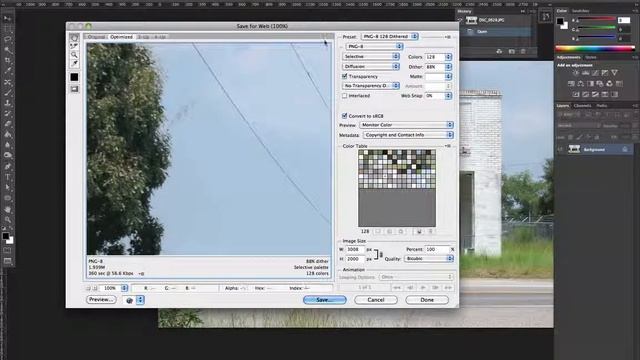Click the Save button
This screenshot has width=640, height=360.
click(325, 300)
